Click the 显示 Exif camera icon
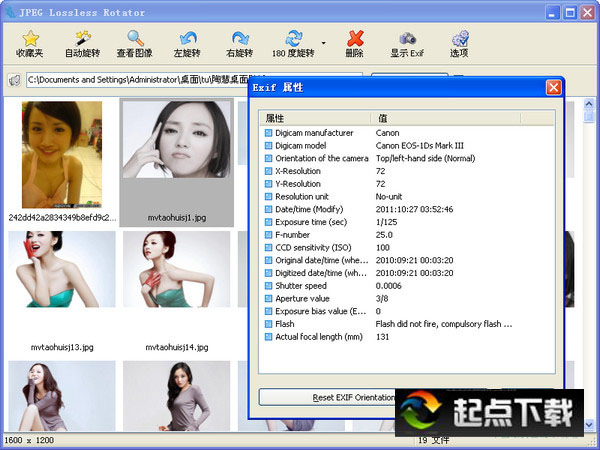600x450 pixels. pyautogui.click(x=406, y=43)
